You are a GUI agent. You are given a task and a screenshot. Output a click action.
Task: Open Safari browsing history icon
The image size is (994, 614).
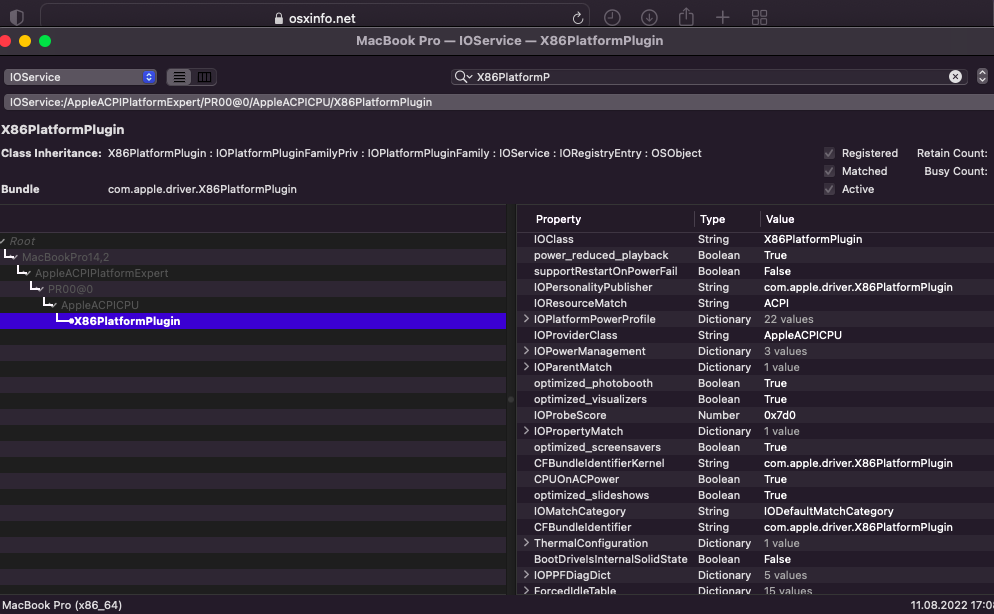tap(611, 17)
